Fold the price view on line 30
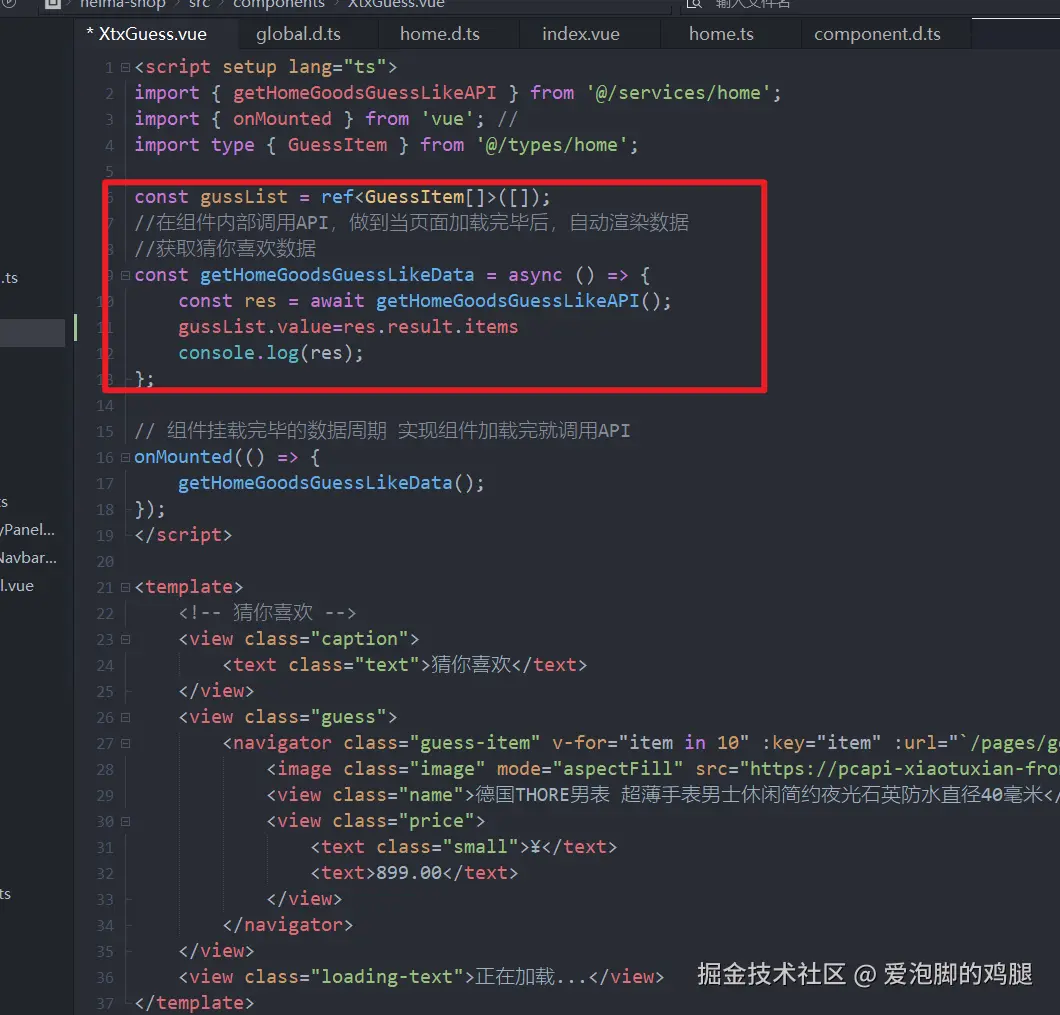 pos(125,822)
